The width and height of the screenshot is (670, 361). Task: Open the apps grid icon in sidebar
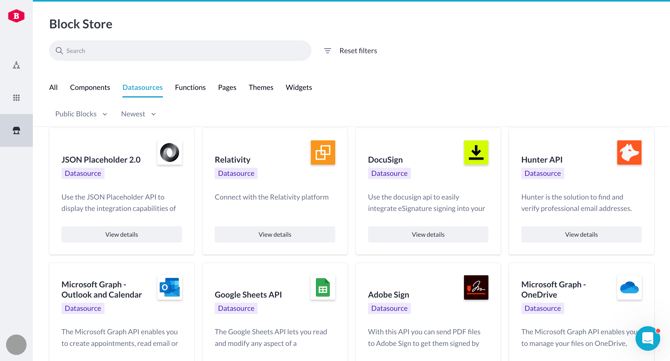point(16,98)
